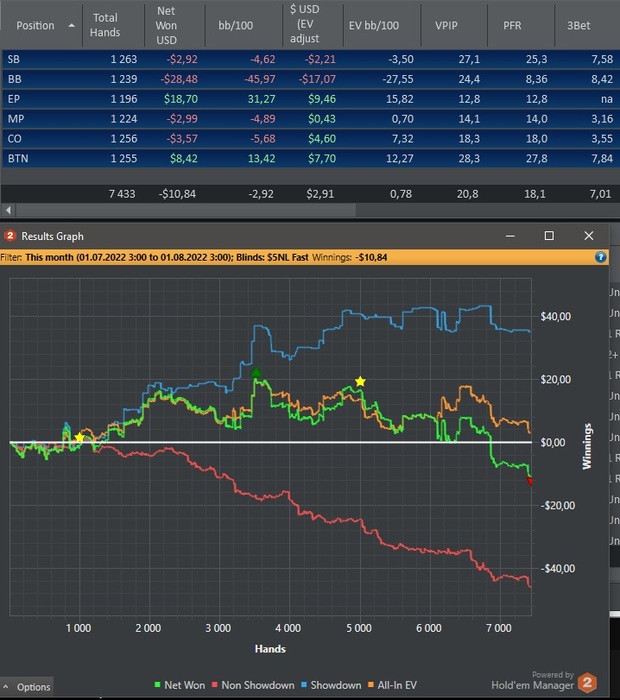The height and width of the screenshot is (700, 620).
Task: Maximize the Results Graph window
Action: click(549, 236)
